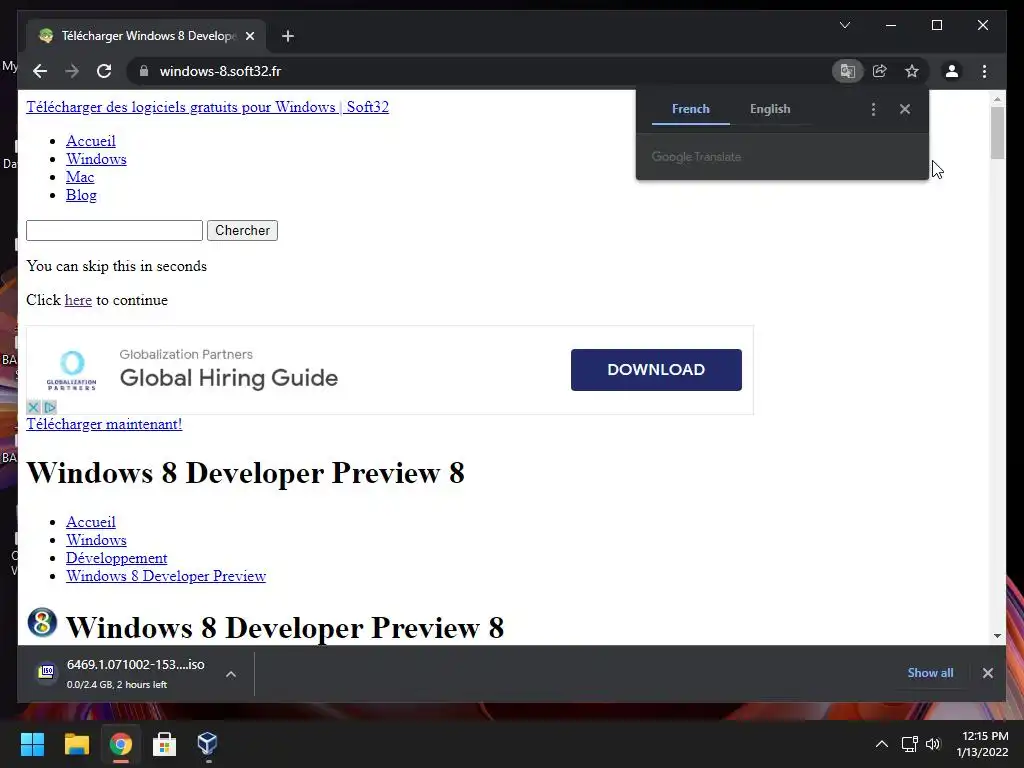Open translate popup options menu
The image size is (1024, 768).
(x=873, y=109)
